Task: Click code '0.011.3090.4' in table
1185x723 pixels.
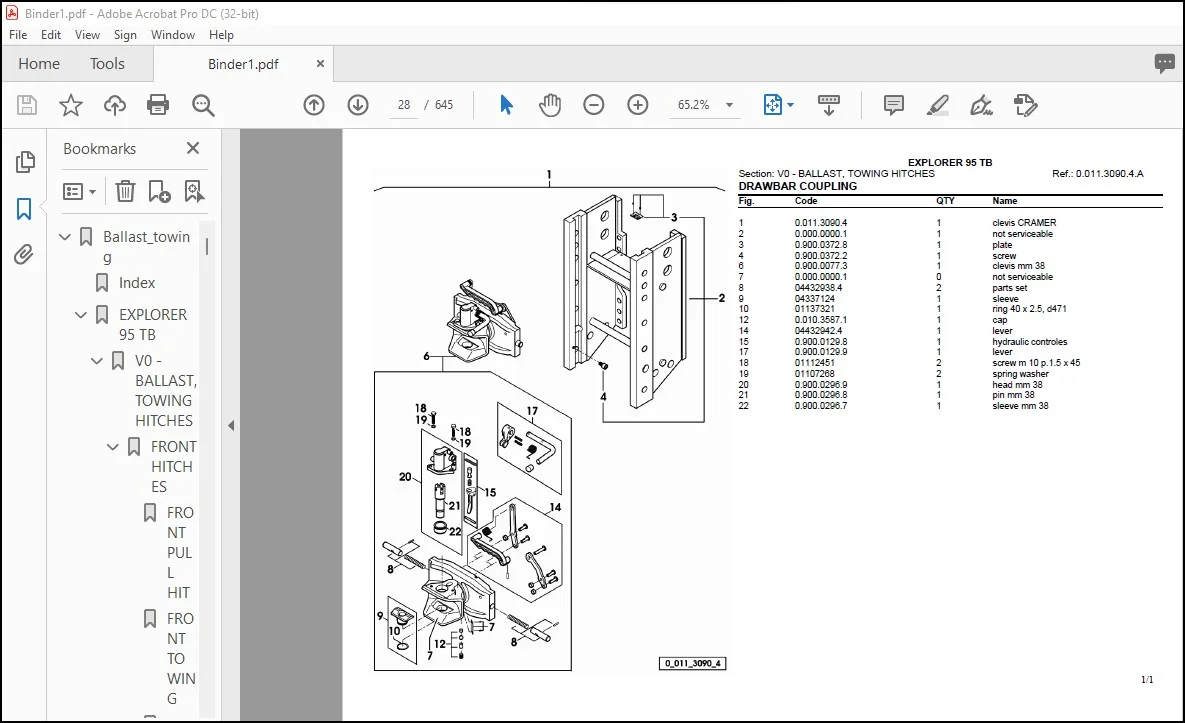Action: point(821,223)
